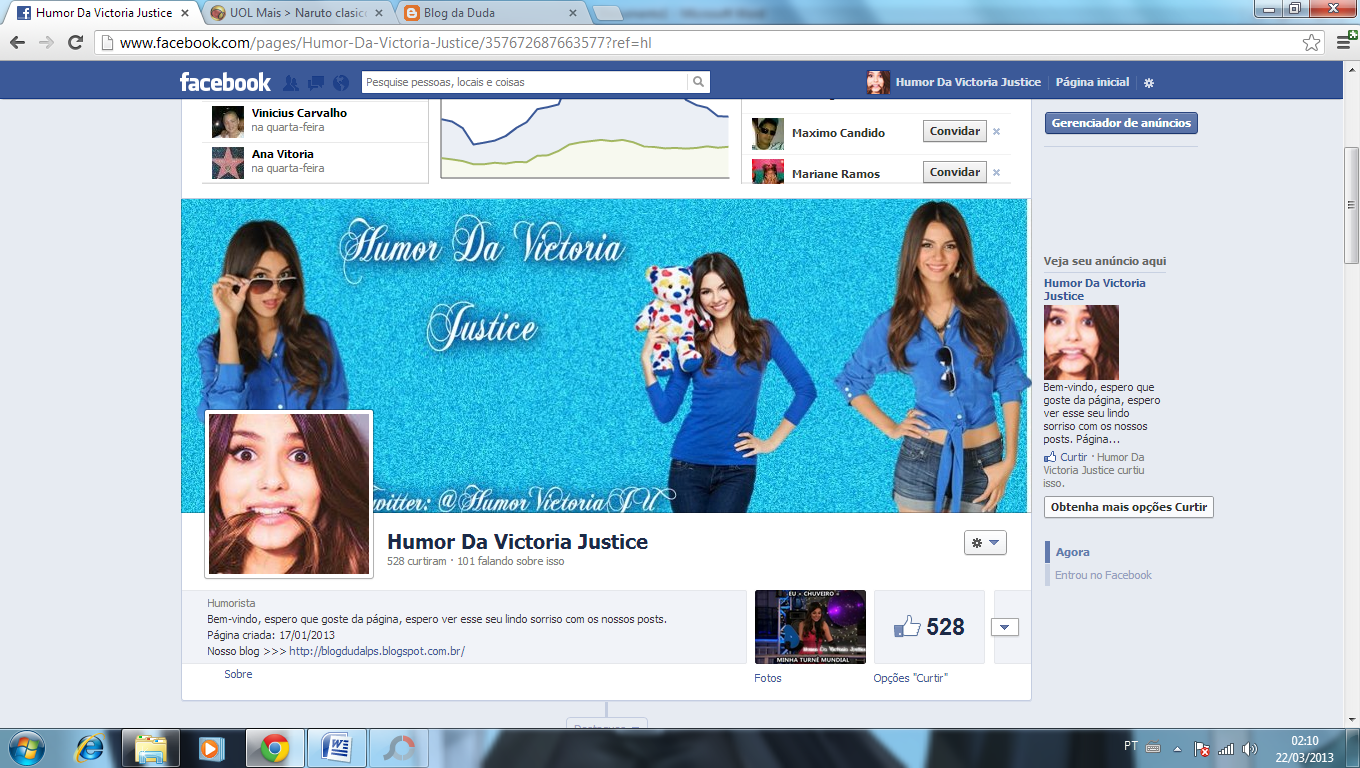Open the account settings gear in header
Viewport: 1360px width, 768px height.
(x=1149, y=83)
